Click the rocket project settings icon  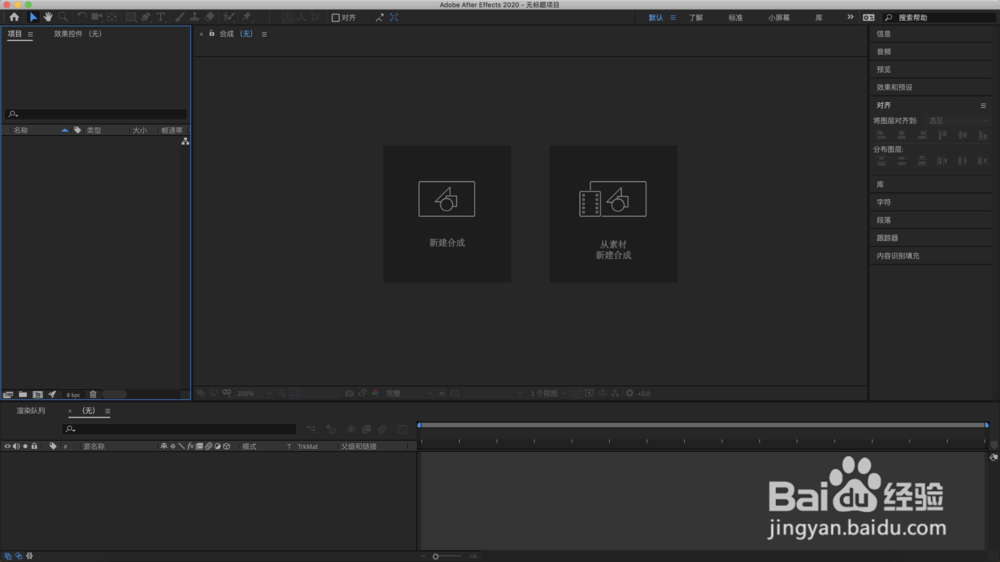point(52,394)
